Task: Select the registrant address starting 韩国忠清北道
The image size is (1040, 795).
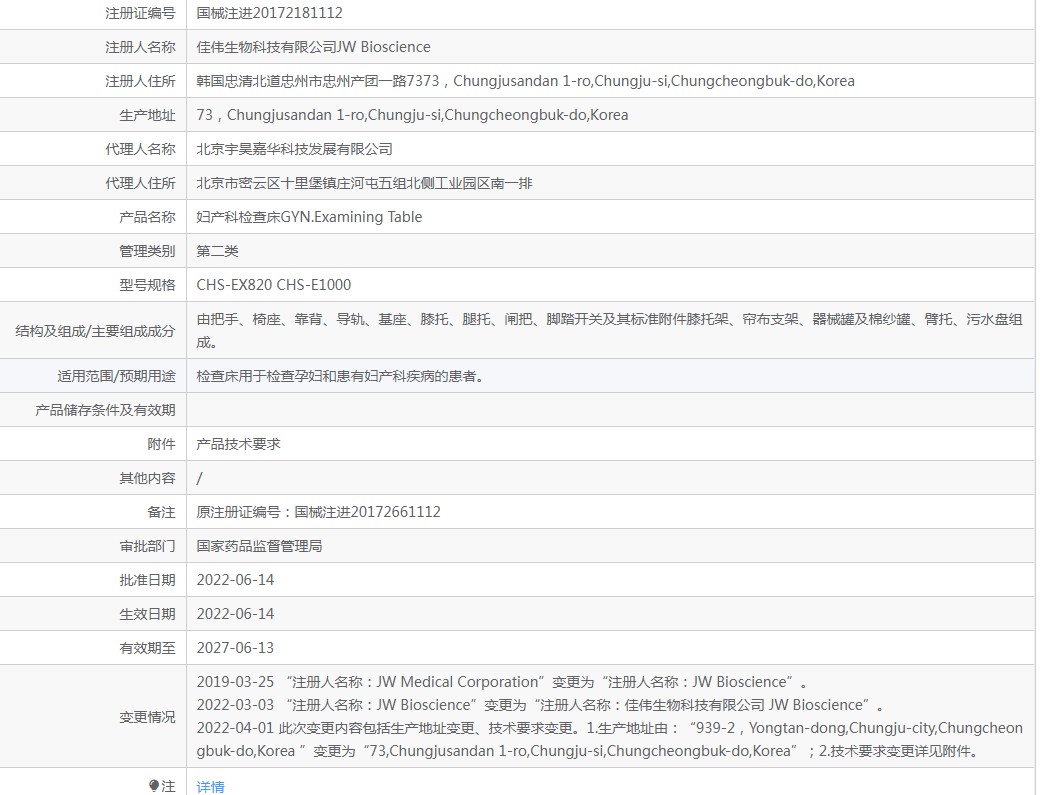Action: 525,81
